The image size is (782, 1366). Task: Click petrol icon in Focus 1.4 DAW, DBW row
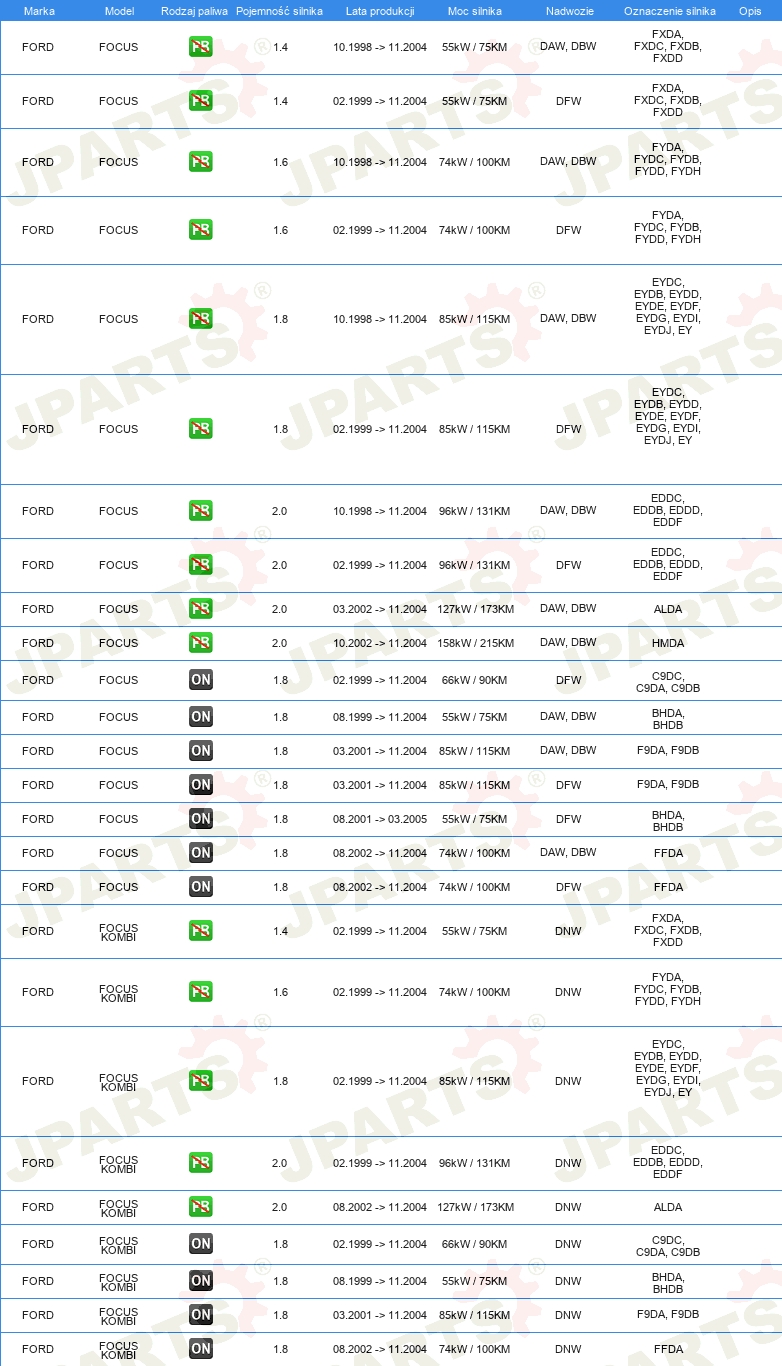(201, 47)
